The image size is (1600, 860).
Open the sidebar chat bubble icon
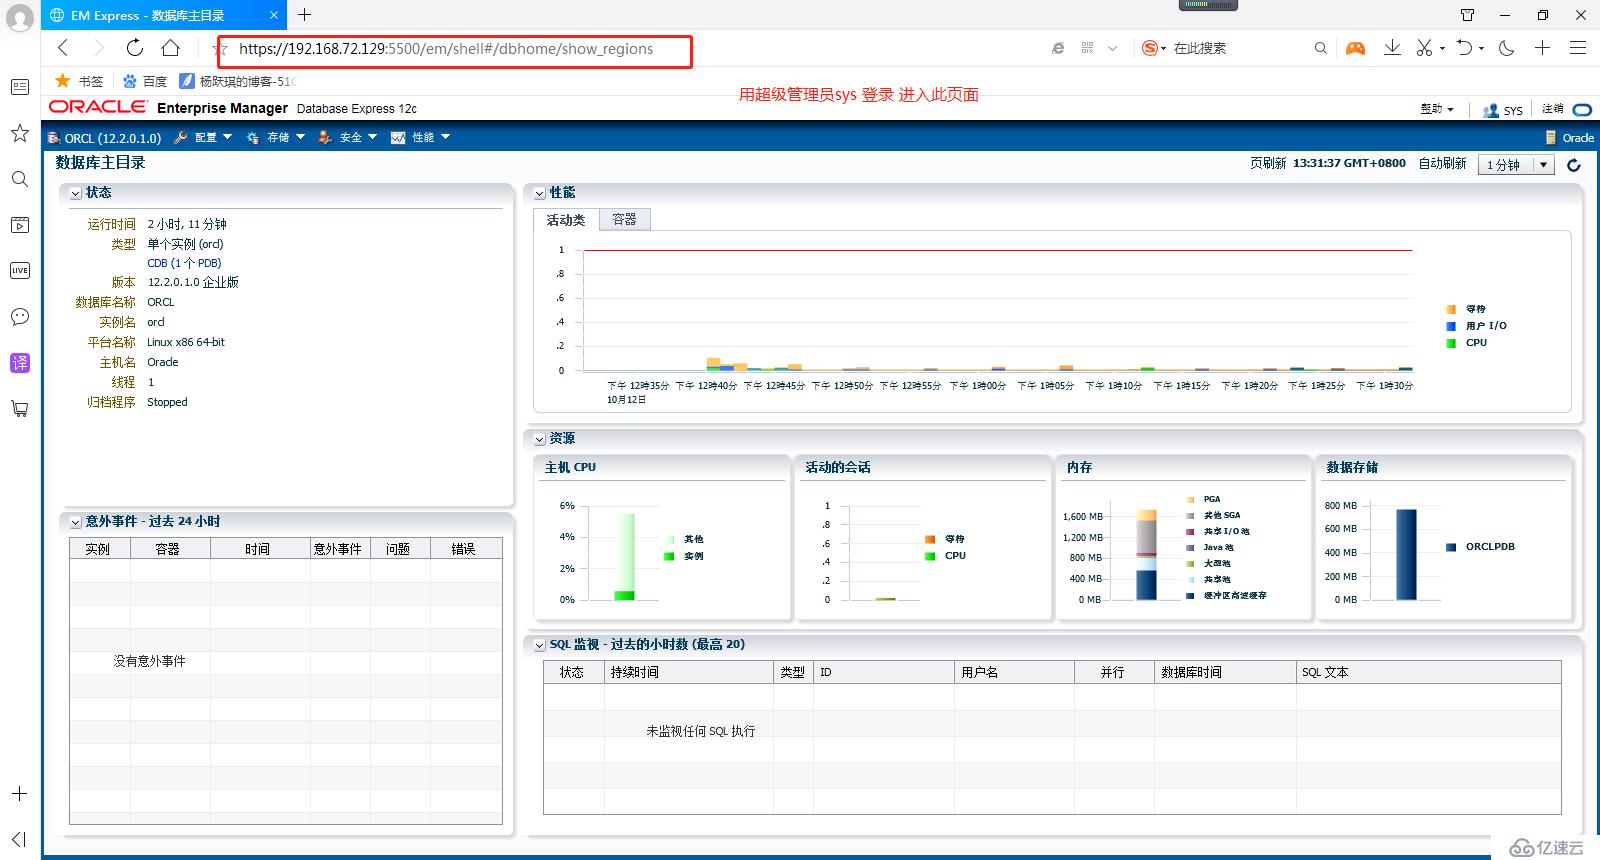tap(19, 317)
